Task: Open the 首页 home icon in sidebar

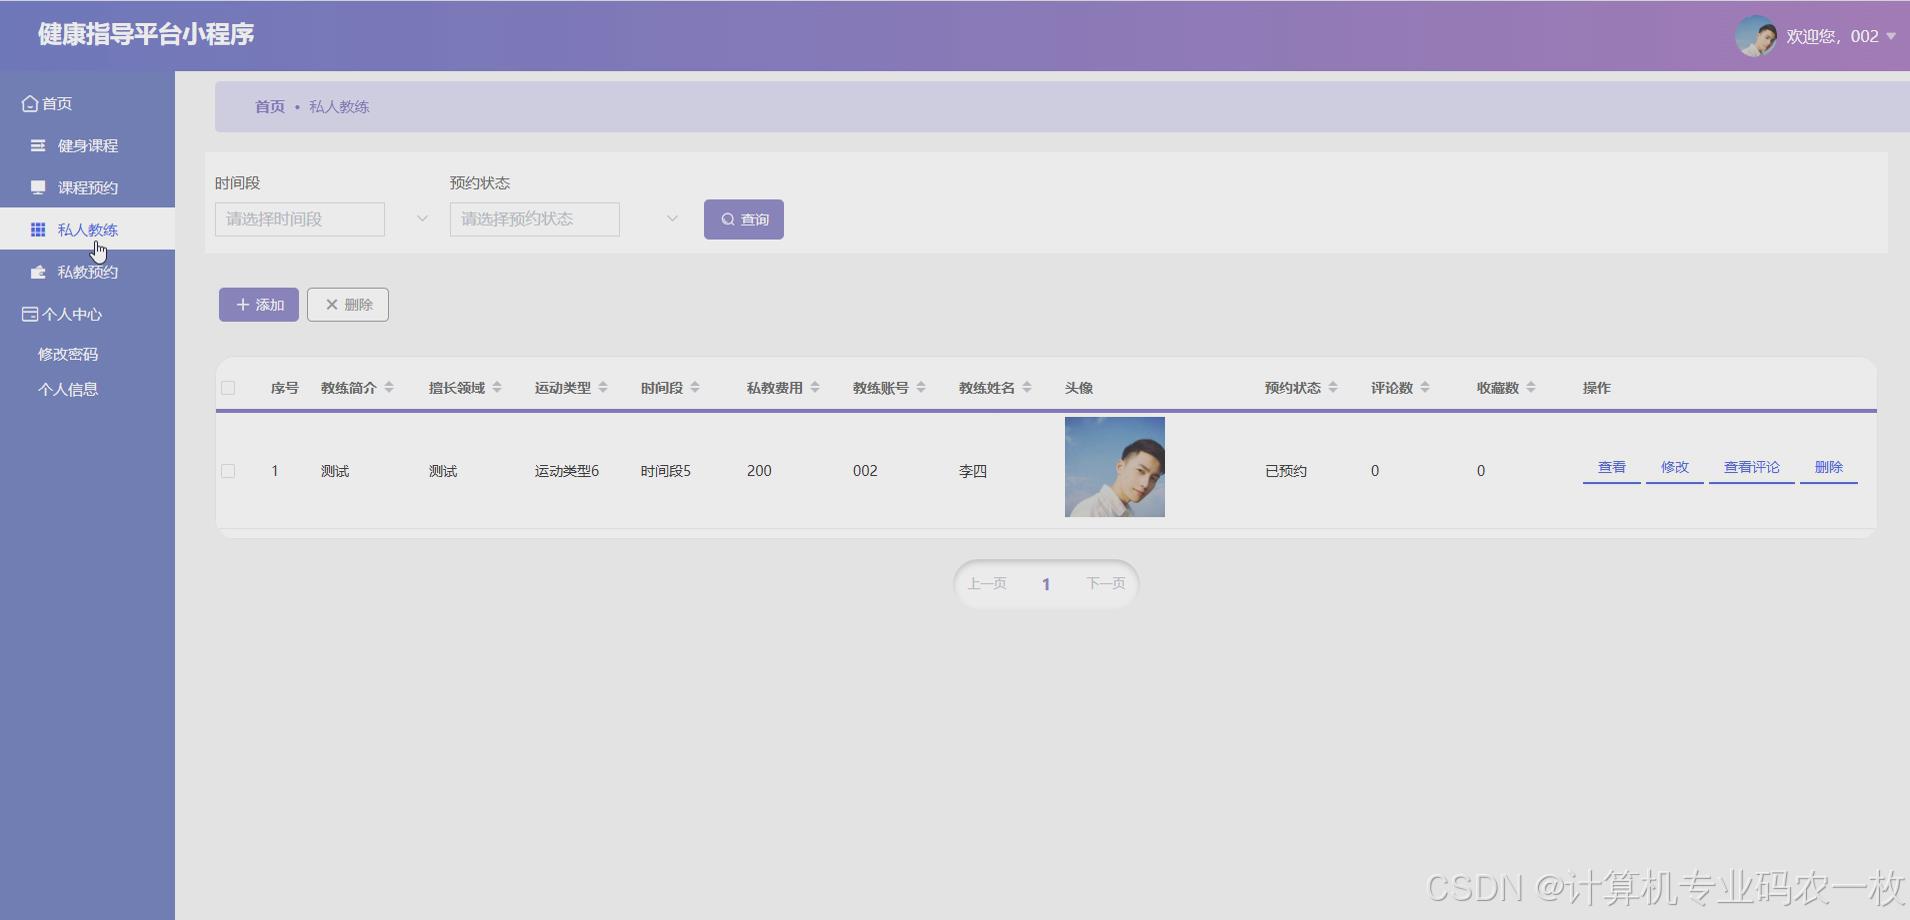Action: pyautogui.click(x=29, y=102)
